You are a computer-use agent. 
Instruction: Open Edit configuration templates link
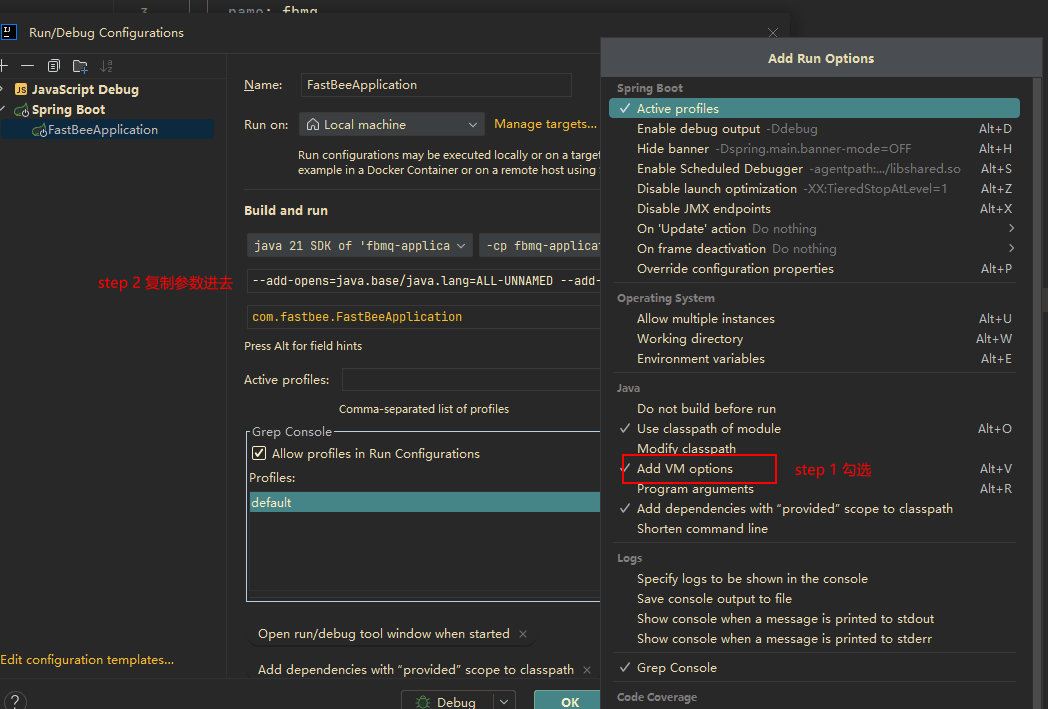[87, 660]
